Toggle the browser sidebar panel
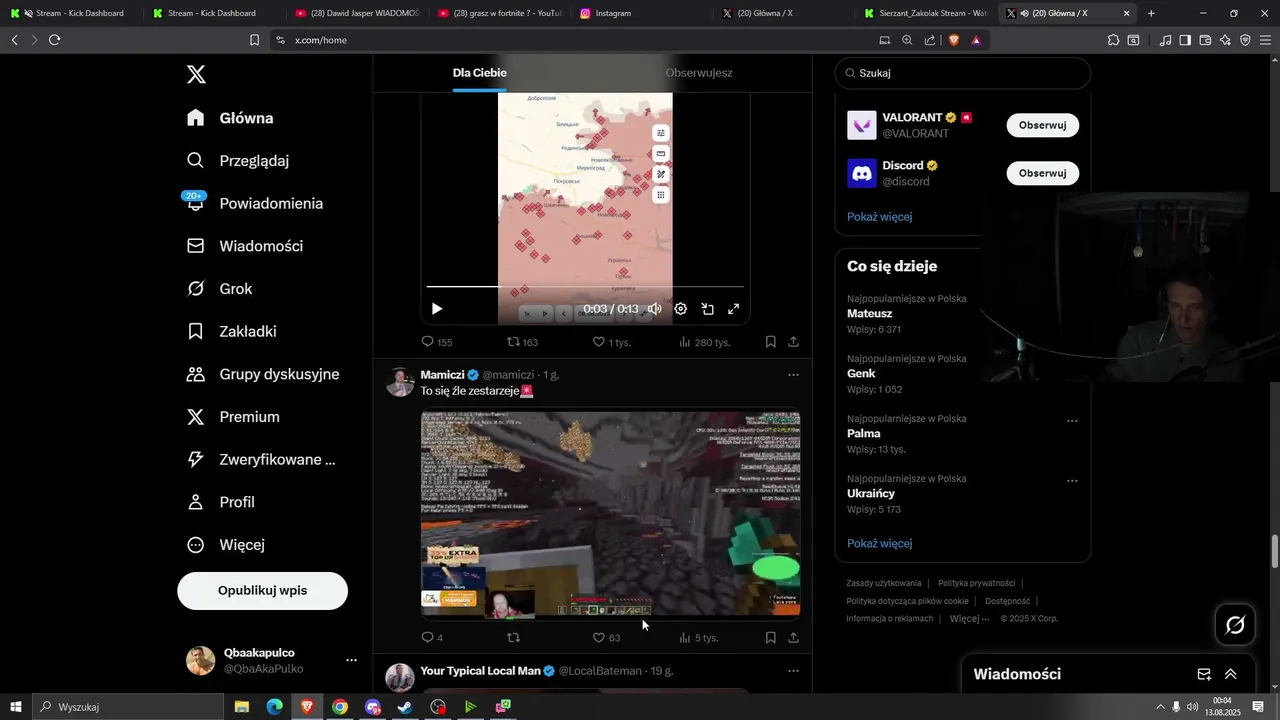The width and height of the screenshot is (1280, 720). point(1185,40)
